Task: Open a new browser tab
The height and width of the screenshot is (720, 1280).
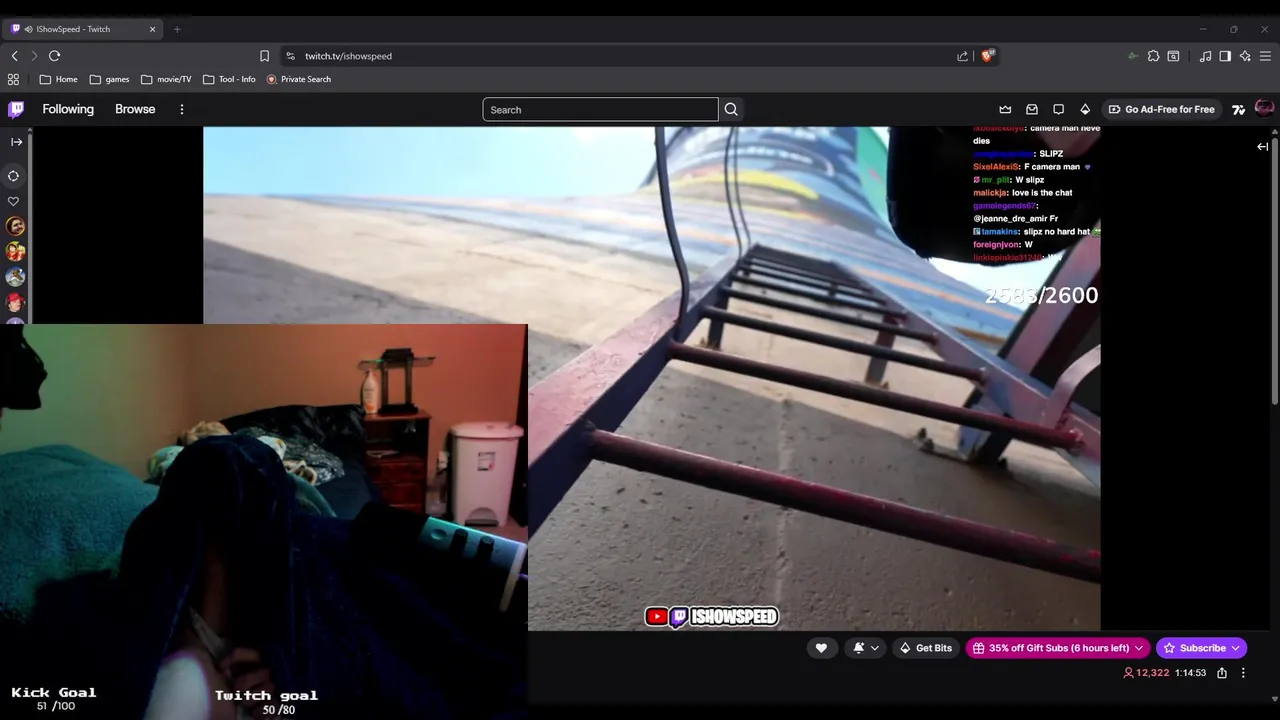Action: [177, 29]
